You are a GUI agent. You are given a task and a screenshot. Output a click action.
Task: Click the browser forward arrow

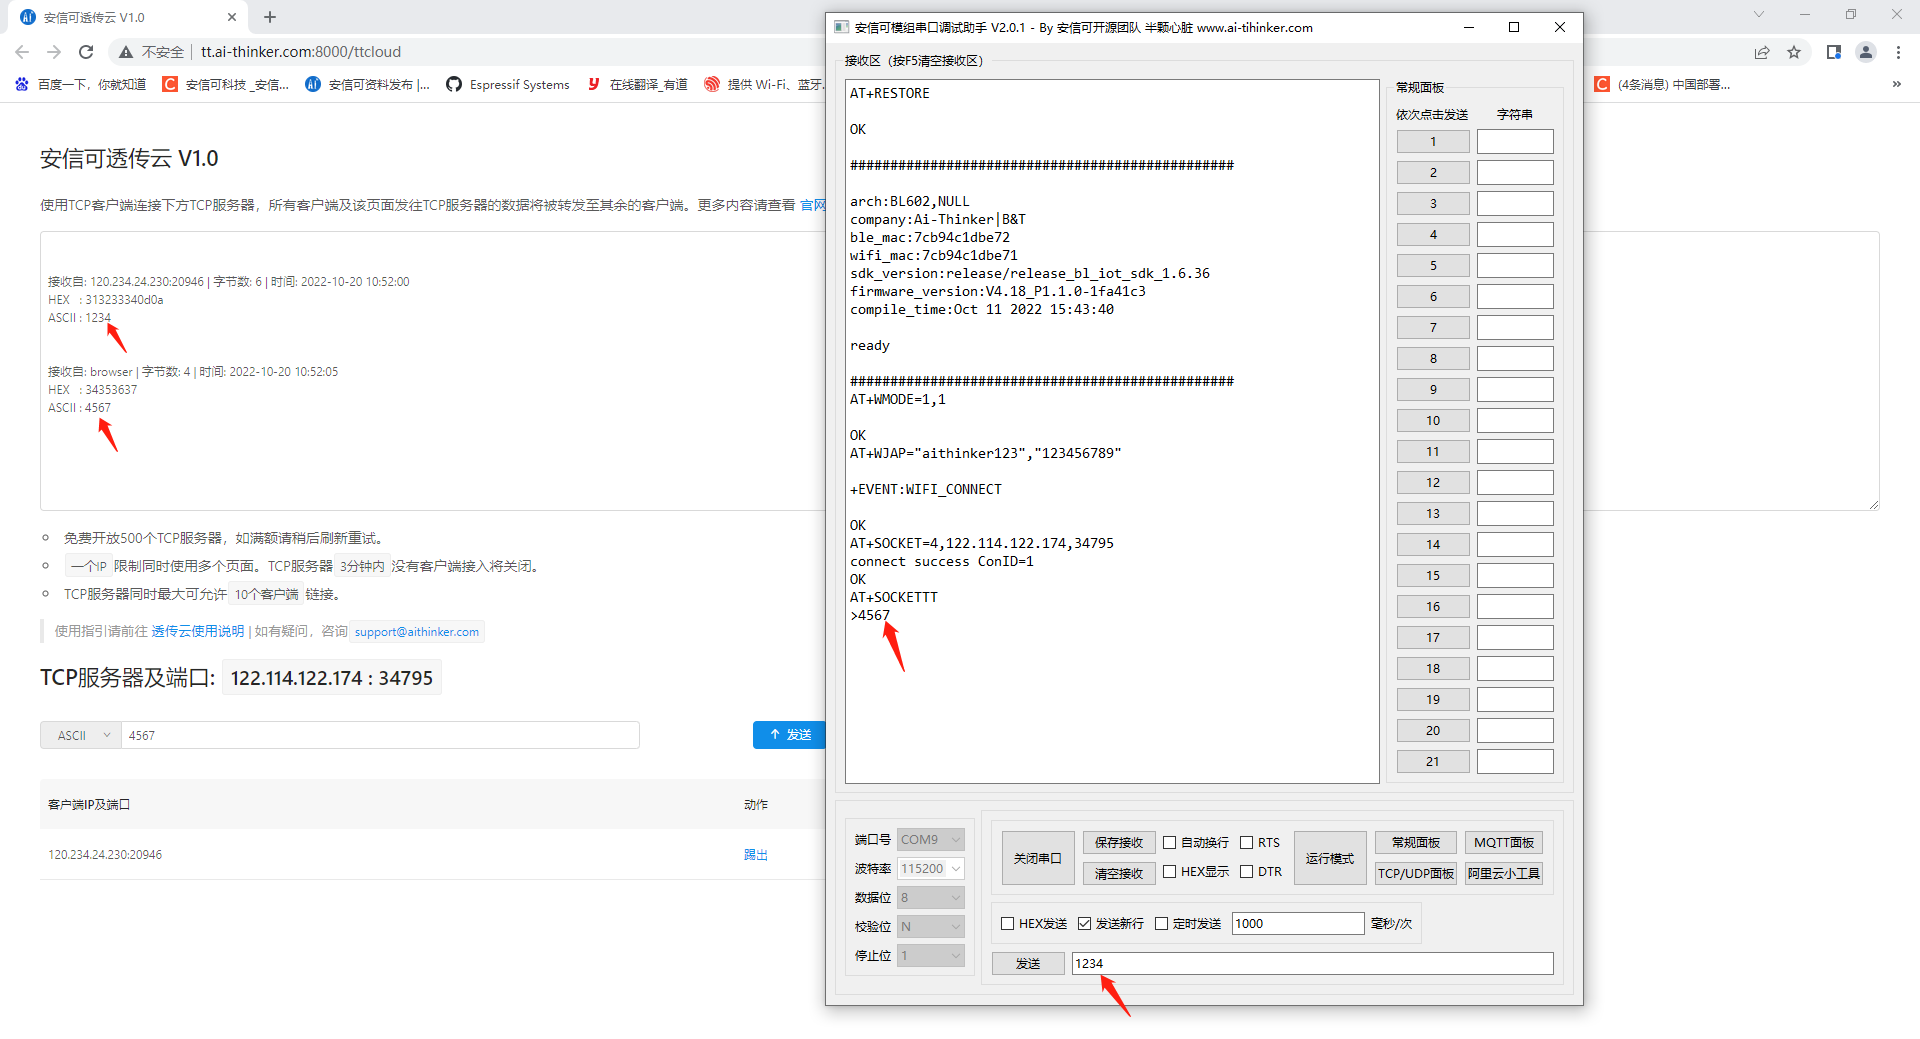[54, 52]
